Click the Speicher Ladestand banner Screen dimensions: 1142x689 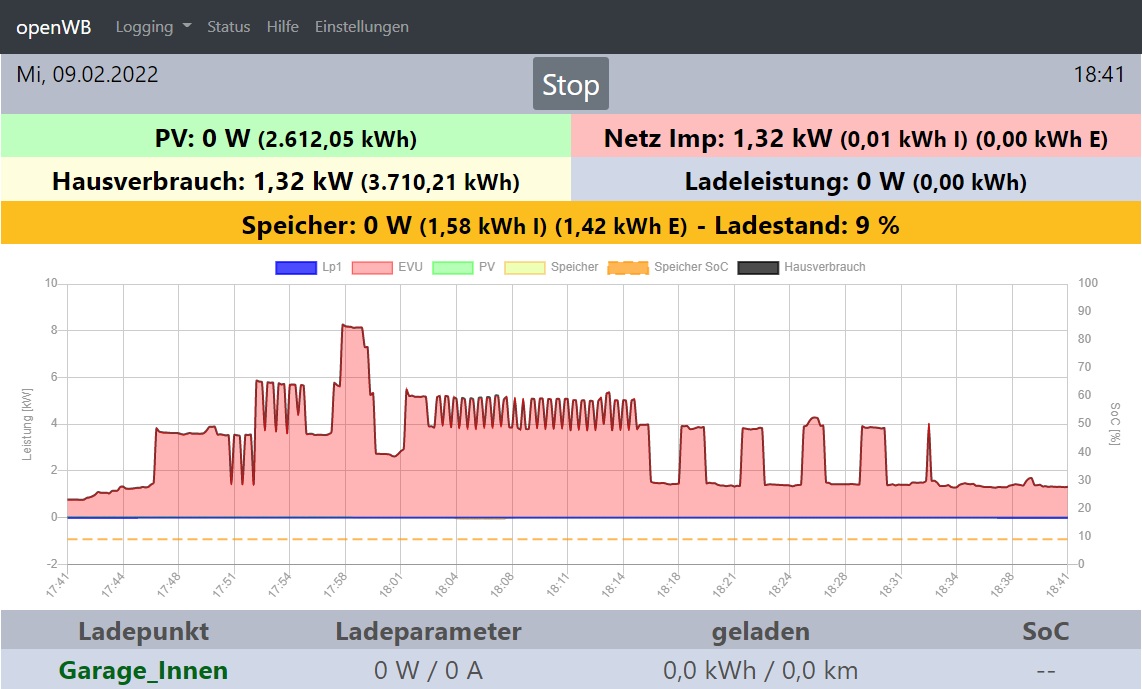point(570,225)
